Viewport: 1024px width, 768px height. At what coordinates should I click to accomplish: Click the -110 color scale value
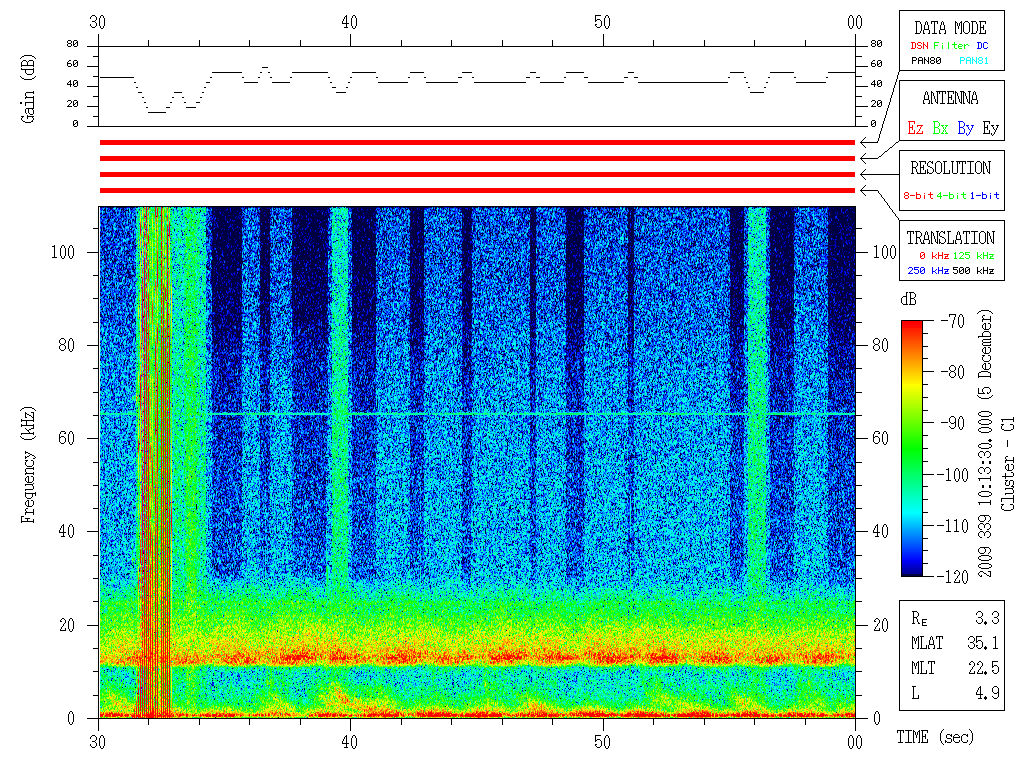[x=953, y=525]
